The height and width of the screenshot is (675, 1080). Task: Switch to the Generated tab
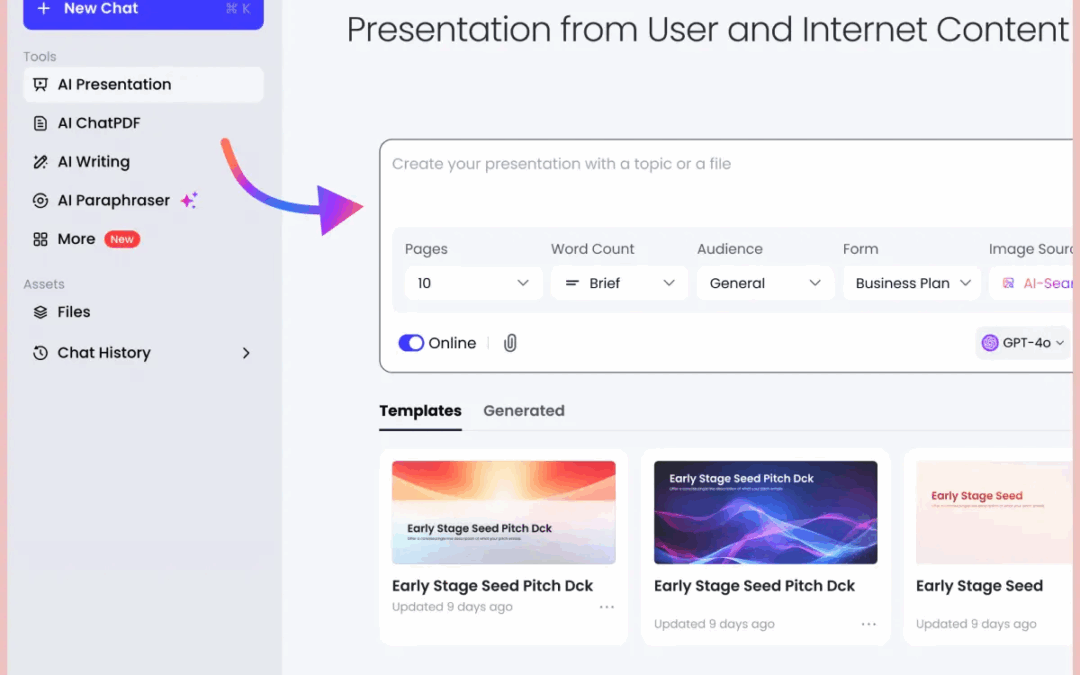(523, 411)
